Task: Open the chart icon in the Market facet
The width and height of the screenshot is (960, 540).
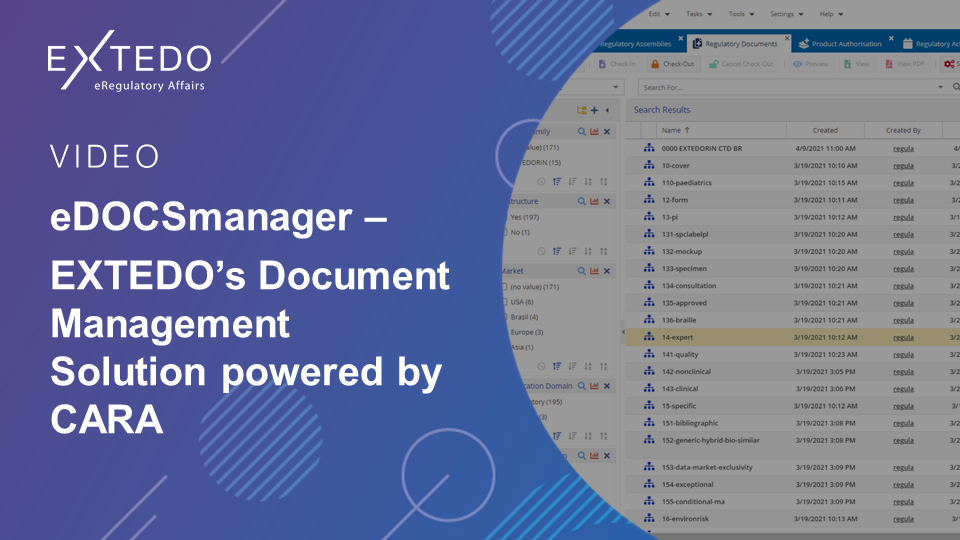Action: pos(594,270)
